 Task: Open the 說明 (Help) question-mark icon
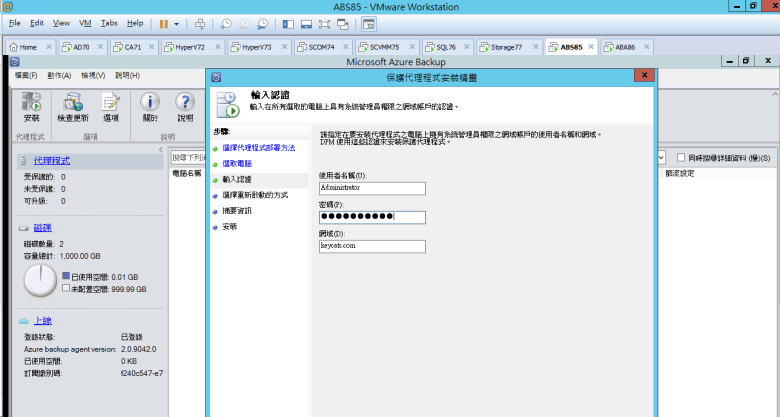tap(185, 105)
